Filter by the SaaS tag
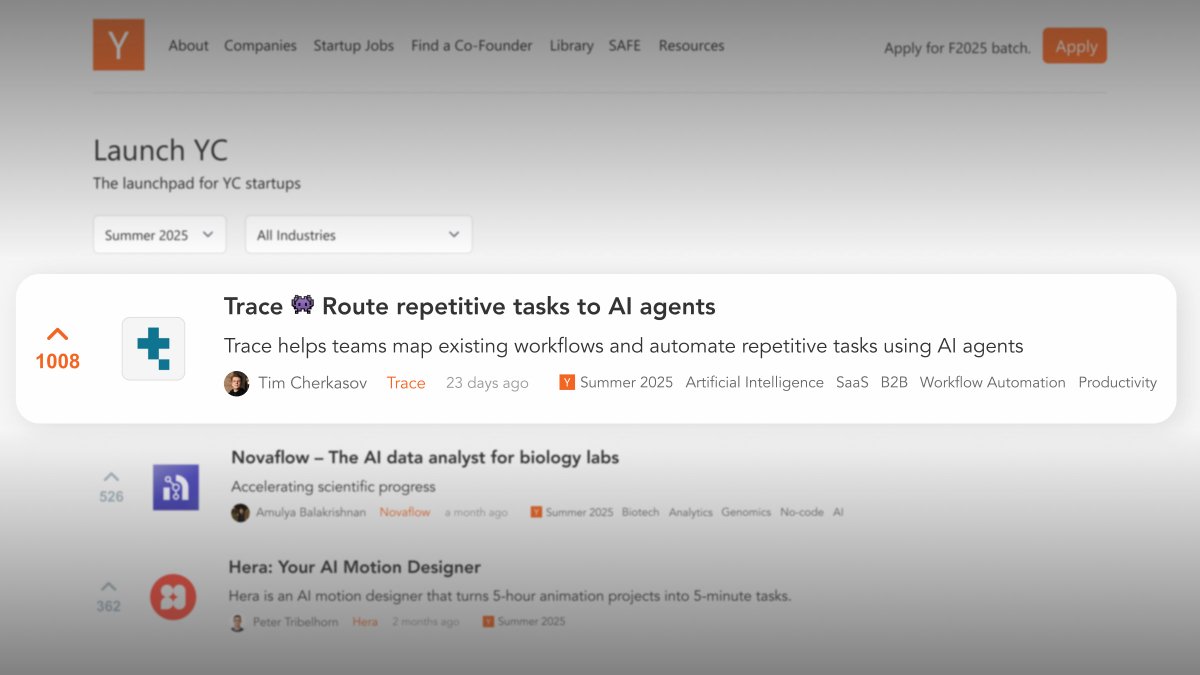 (852, 383)
